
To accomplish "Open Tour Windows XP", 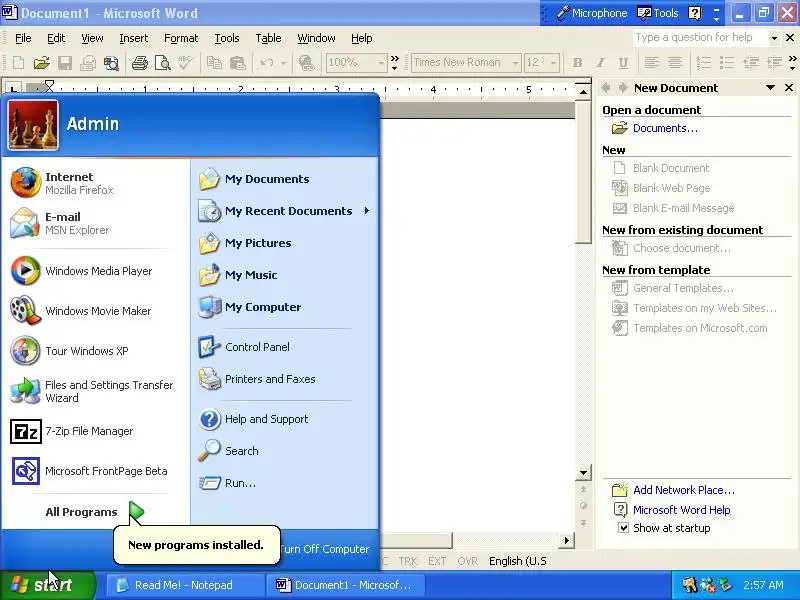I will pos(95,351).
